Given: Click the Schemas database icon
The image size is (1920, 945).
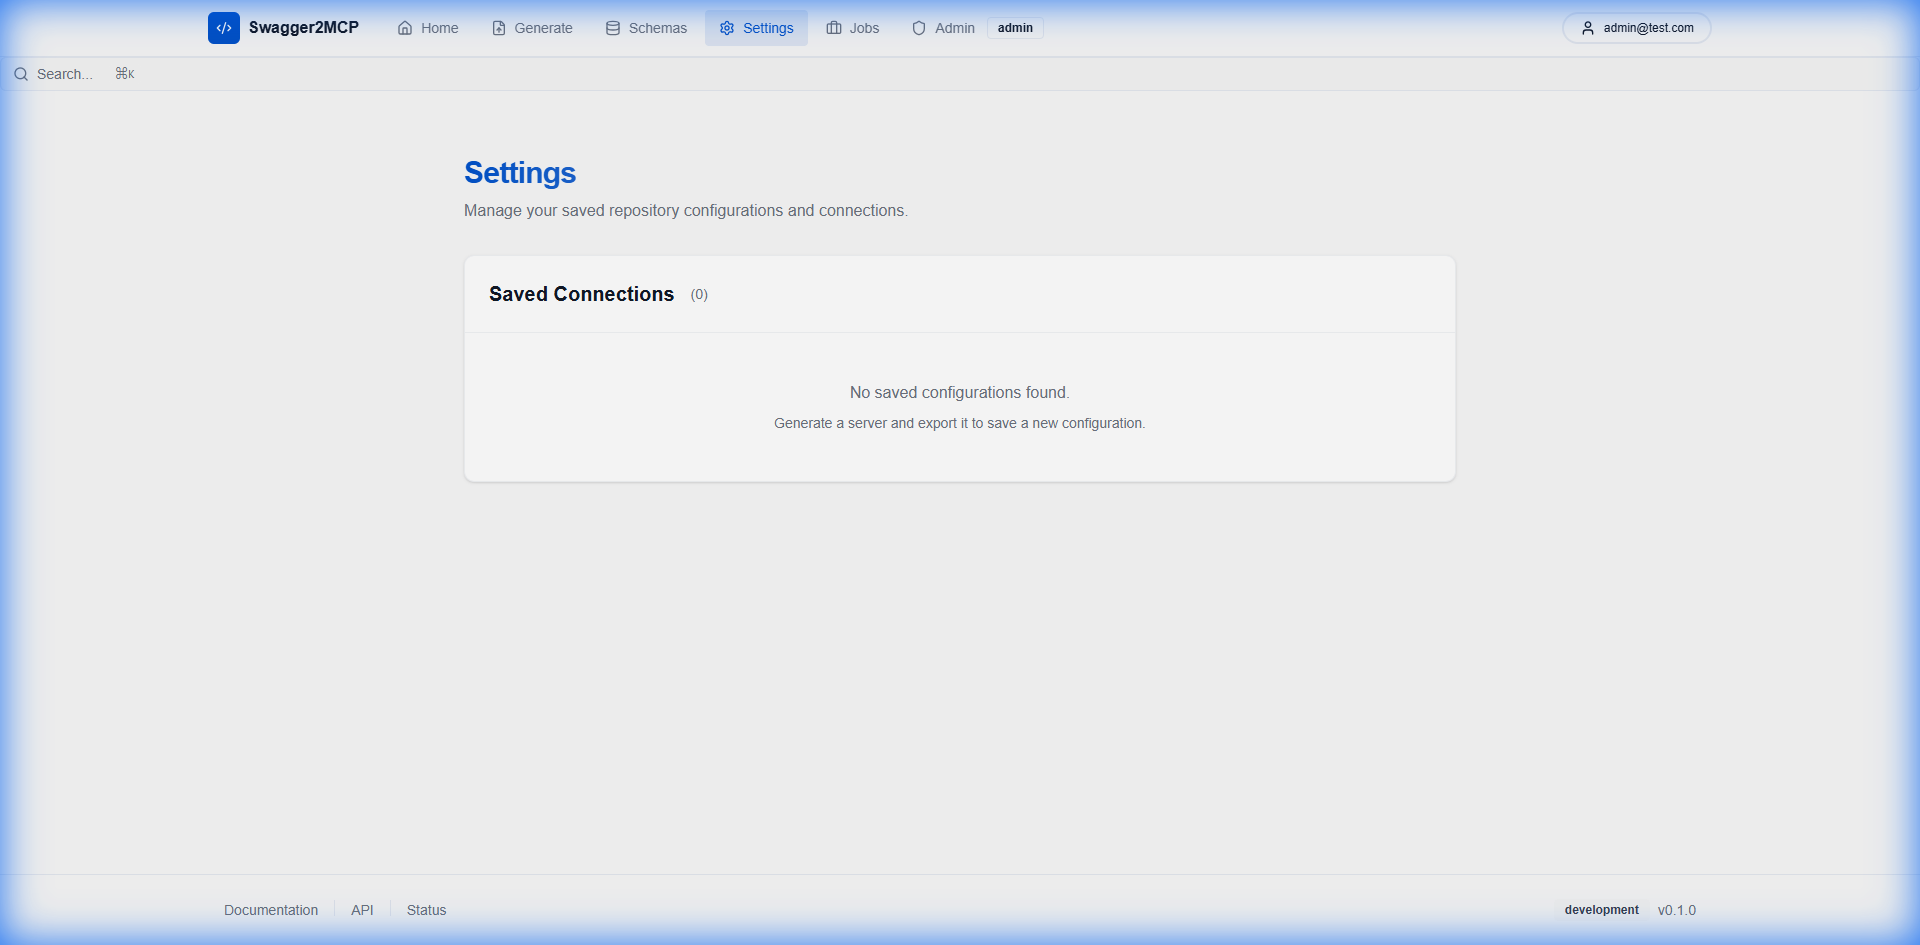Looking at the screenshot, I should pos(613,28).
